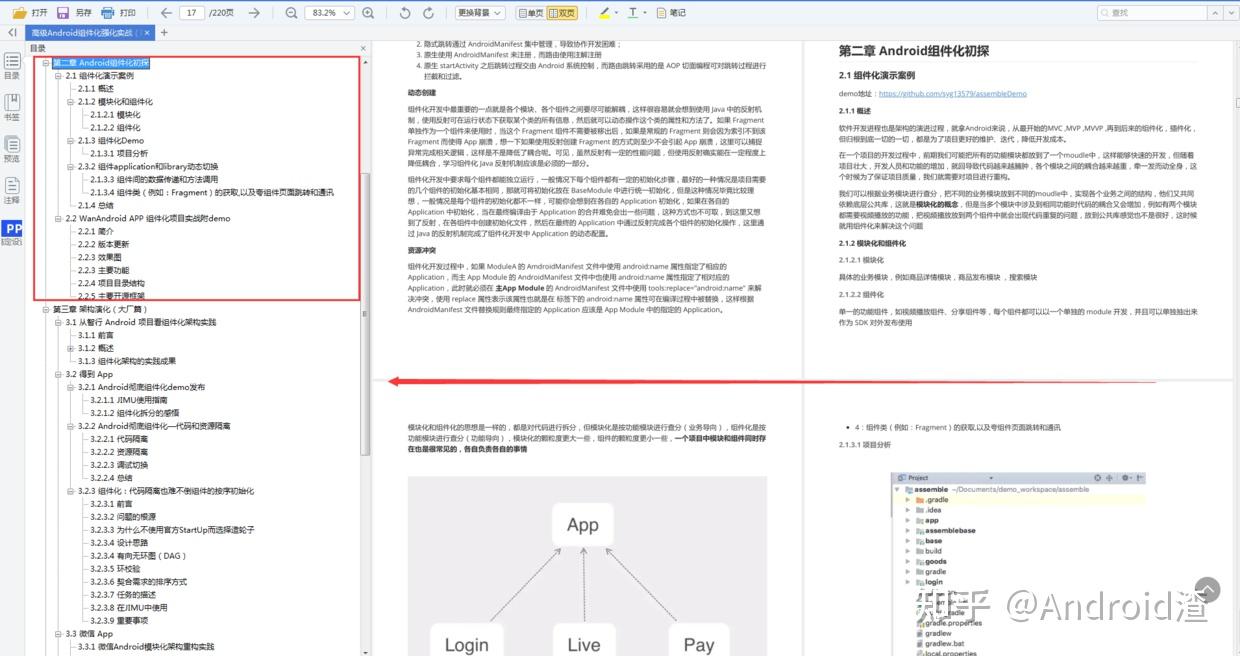
Task: Open the 笔记 notes tool
Action: coord(670,13)
